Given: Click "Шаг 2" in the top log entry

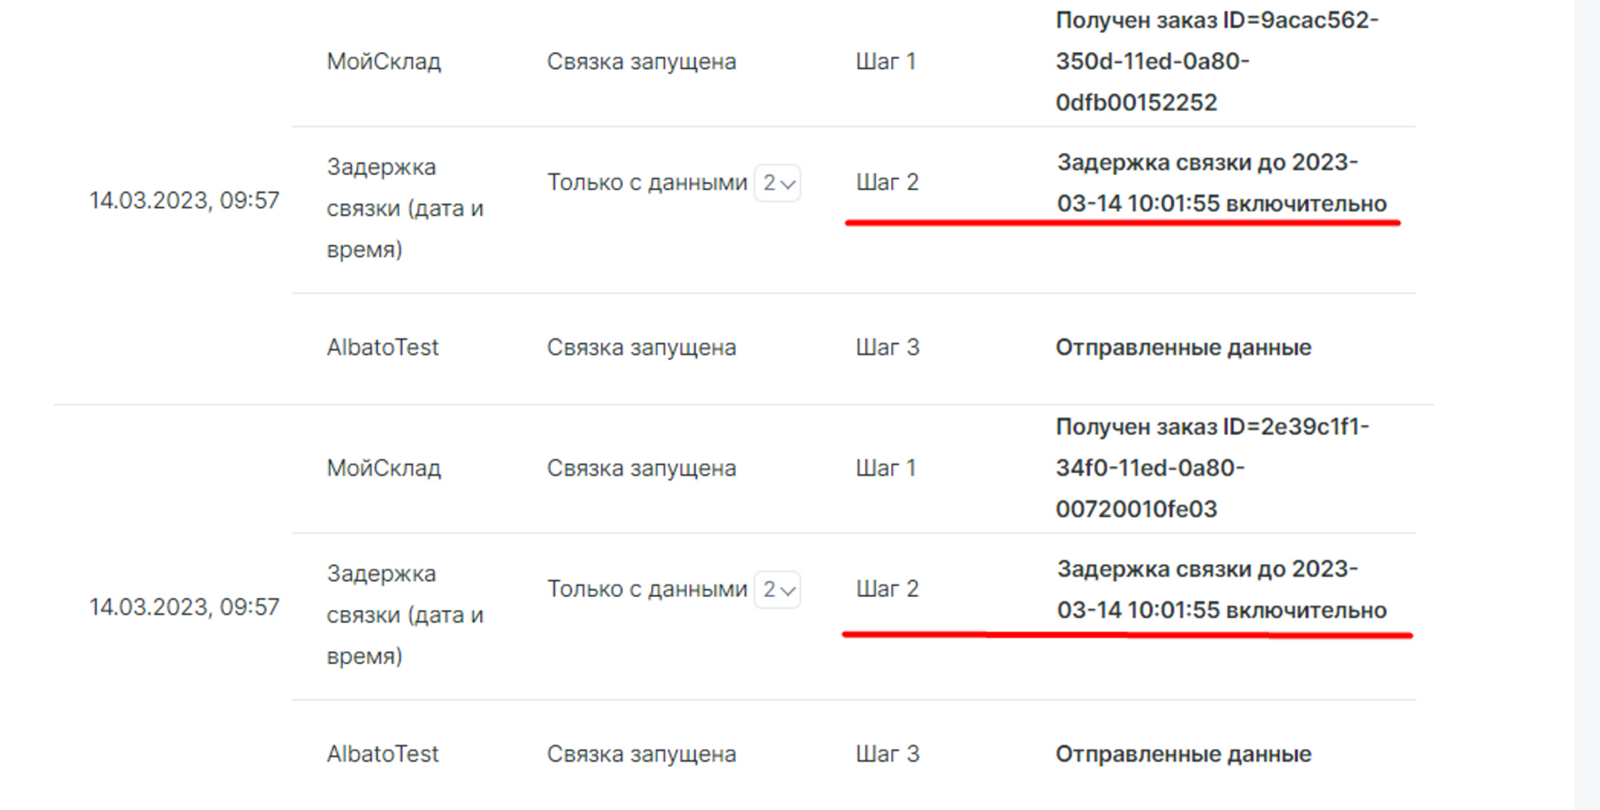Looking at the screenshot, I should coord(887,183).
